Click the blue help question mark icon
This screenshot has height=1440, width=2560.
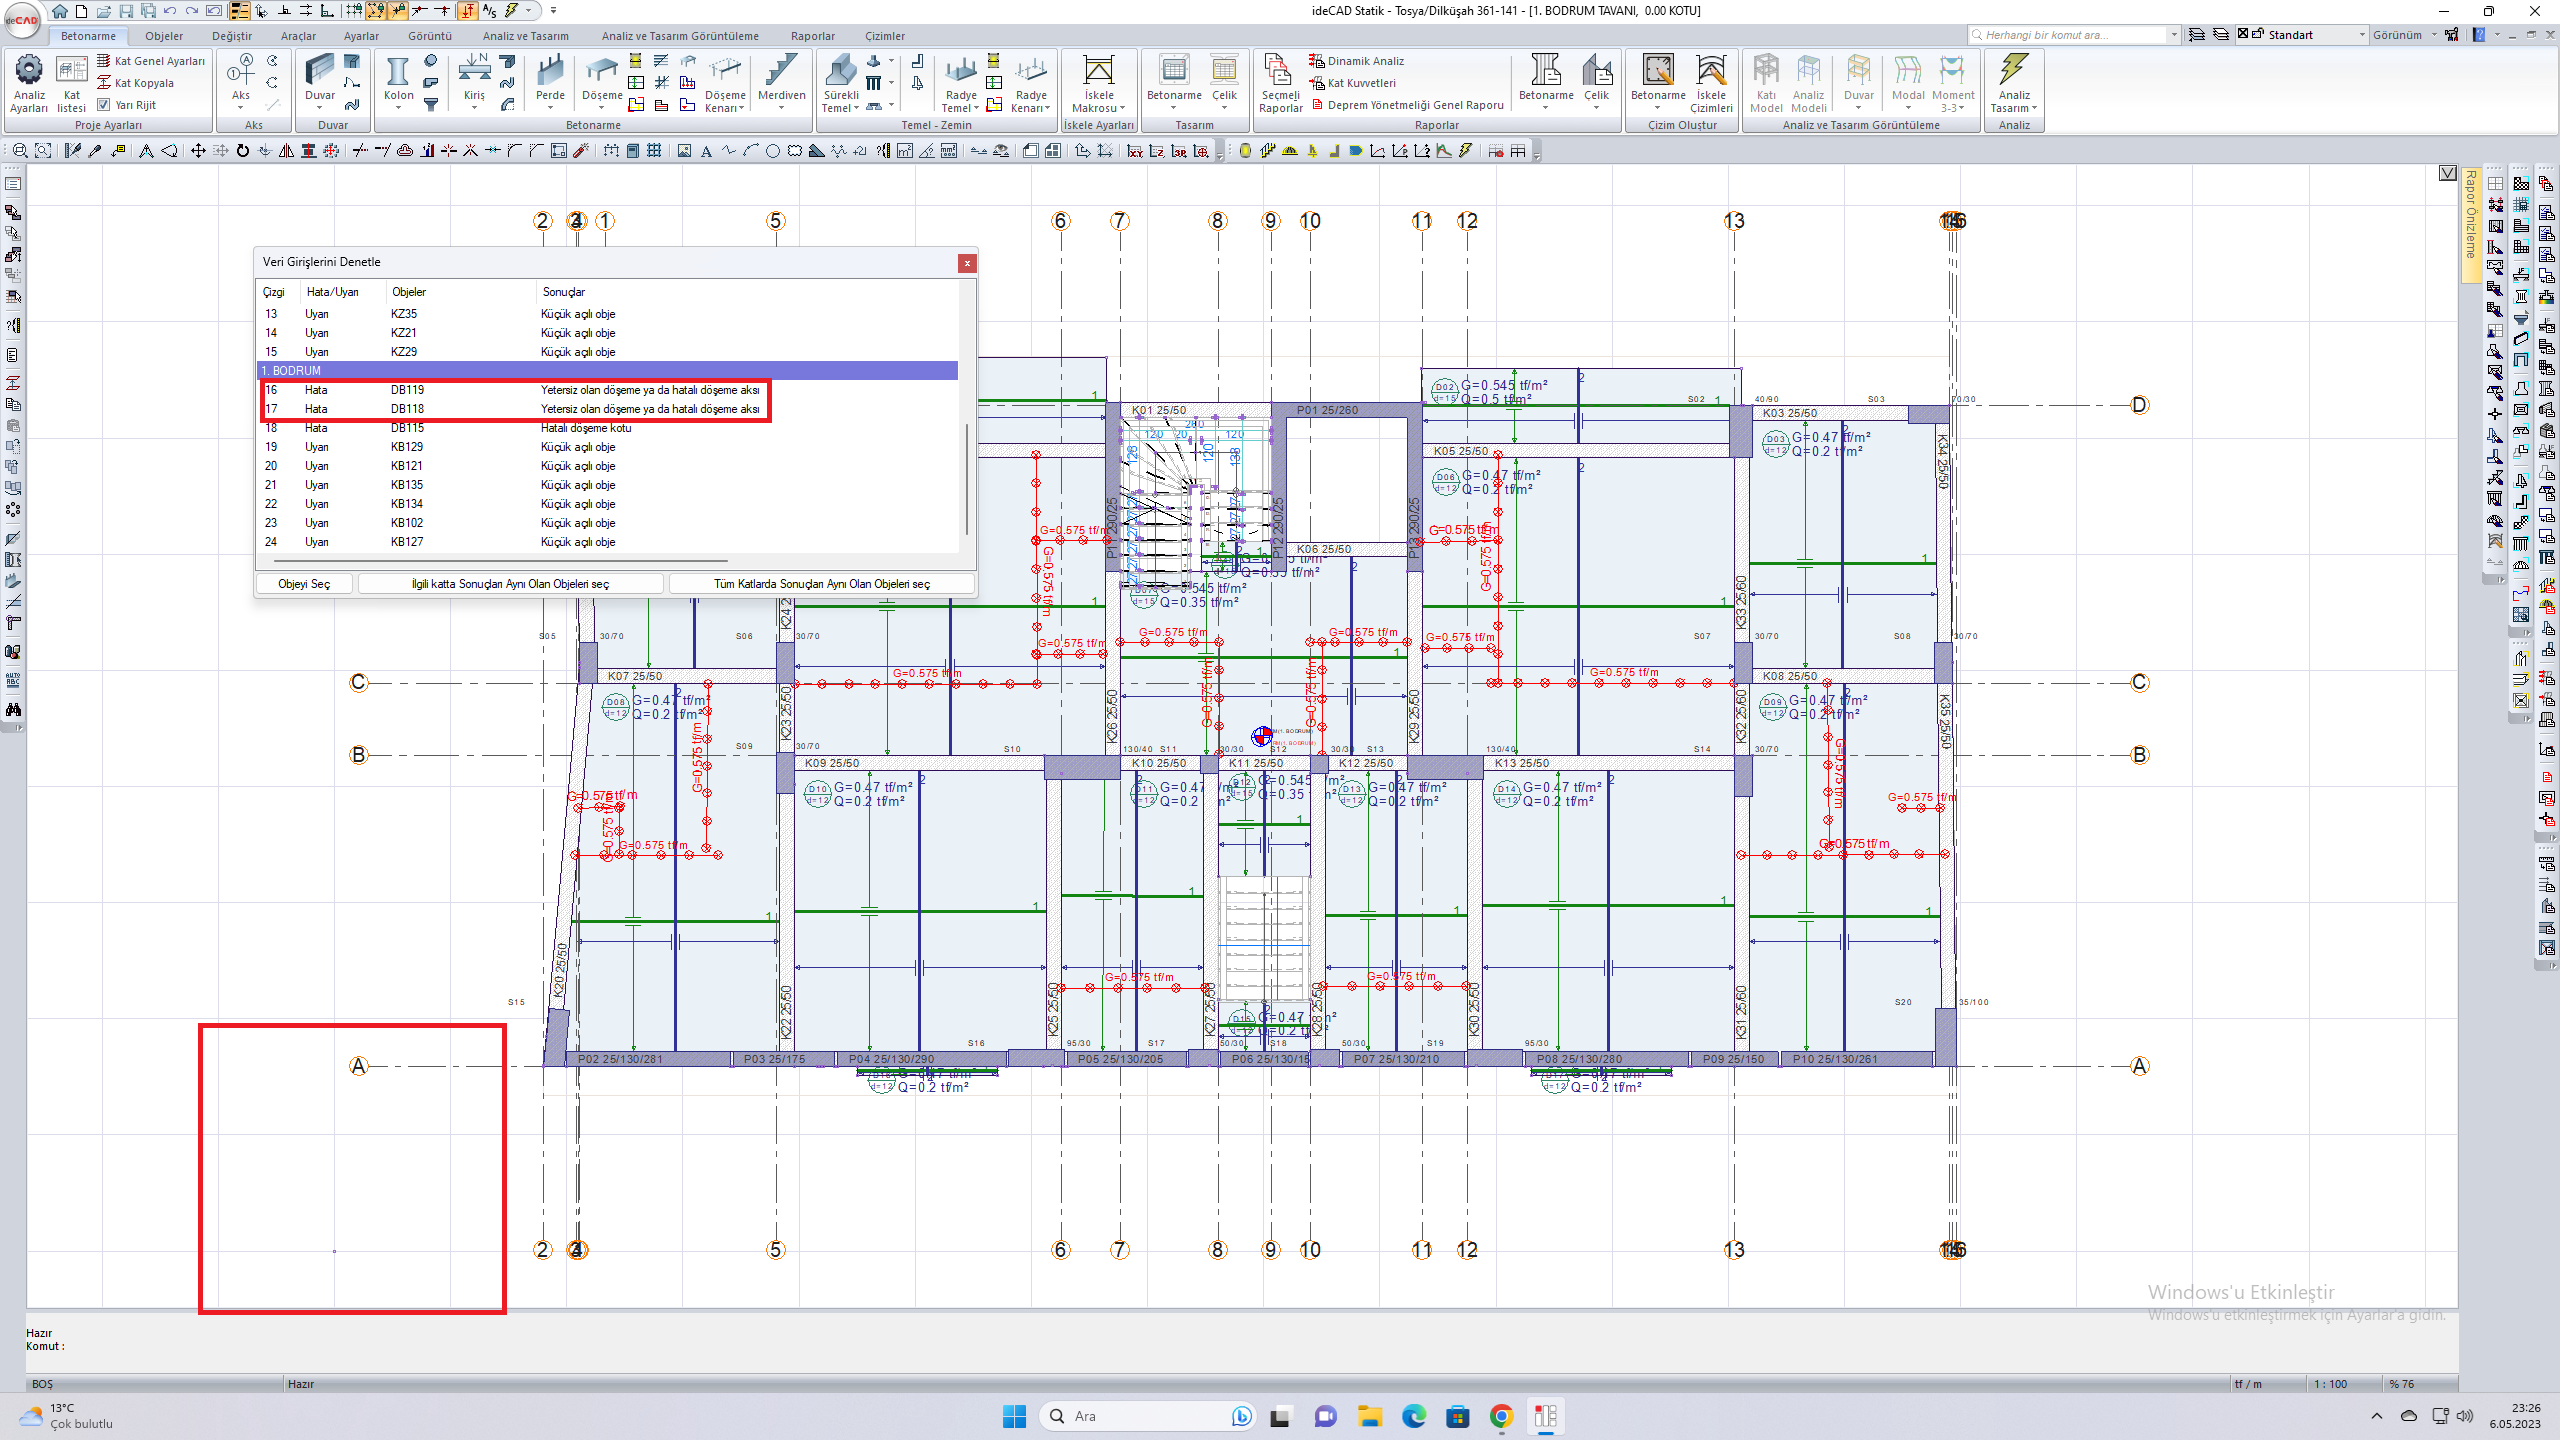point(2479,35)
